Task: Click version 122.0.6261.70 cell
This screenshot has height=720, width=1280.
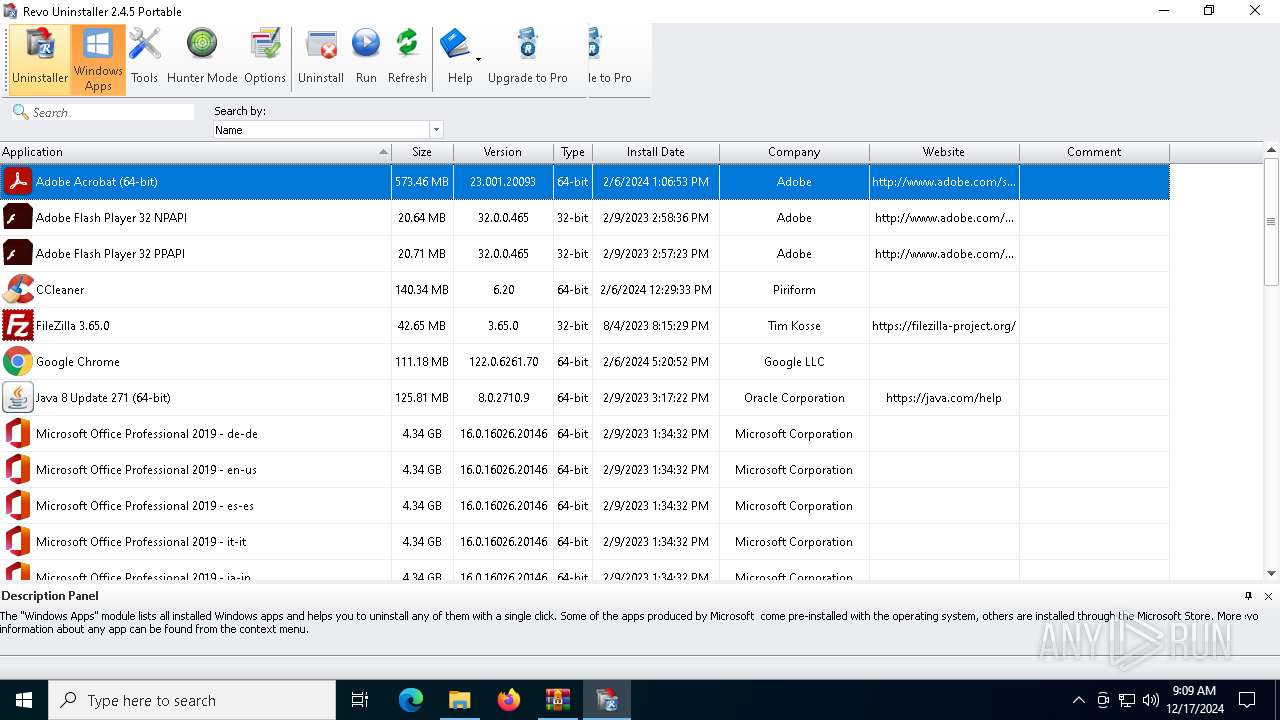Action: click(503, 362)
